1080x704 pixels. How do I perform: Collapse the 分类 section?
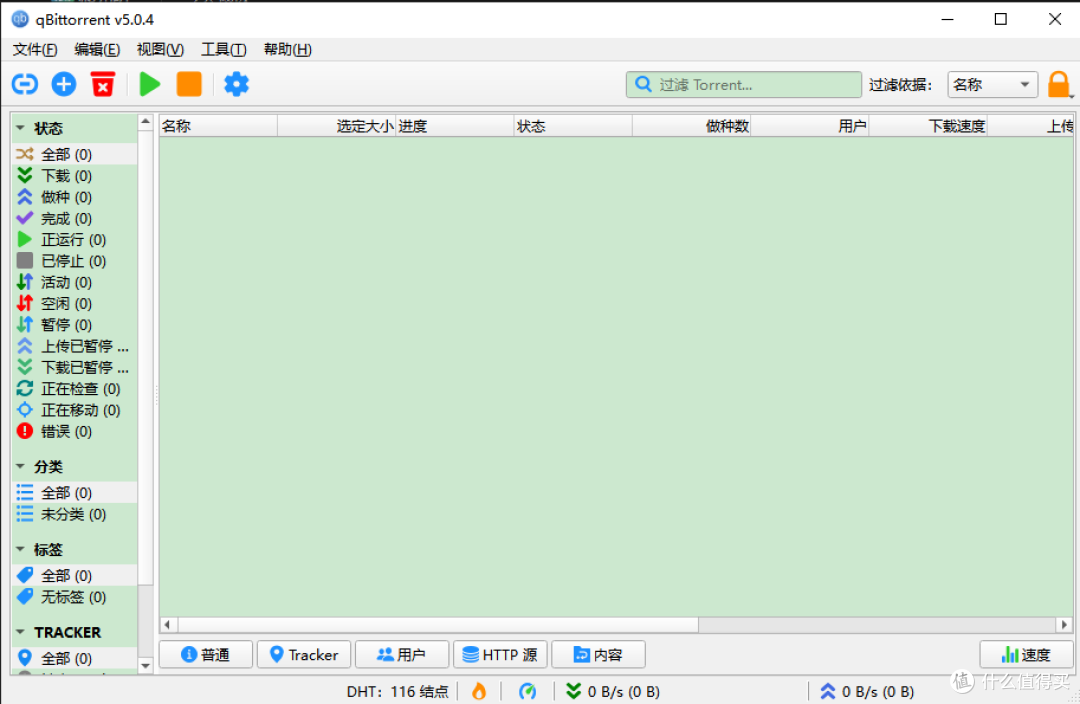click(x=20, y=466)
